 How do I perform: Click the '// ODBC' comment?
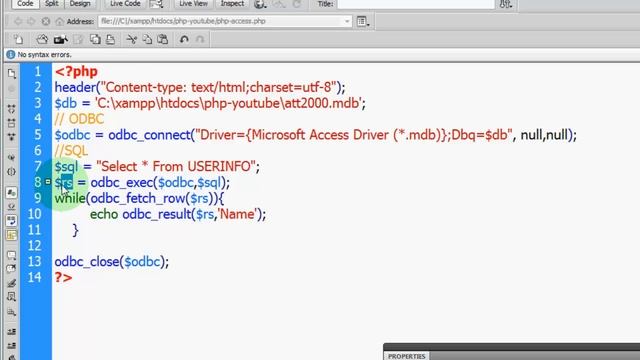pyautogui.click(x=79, y=119)
